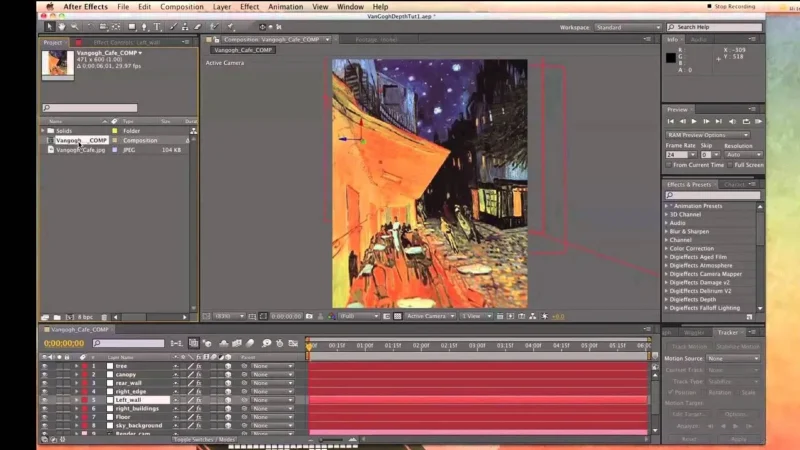
Task: Select the Pen tool in the toolbar
Action: click(x=144, y=27)
